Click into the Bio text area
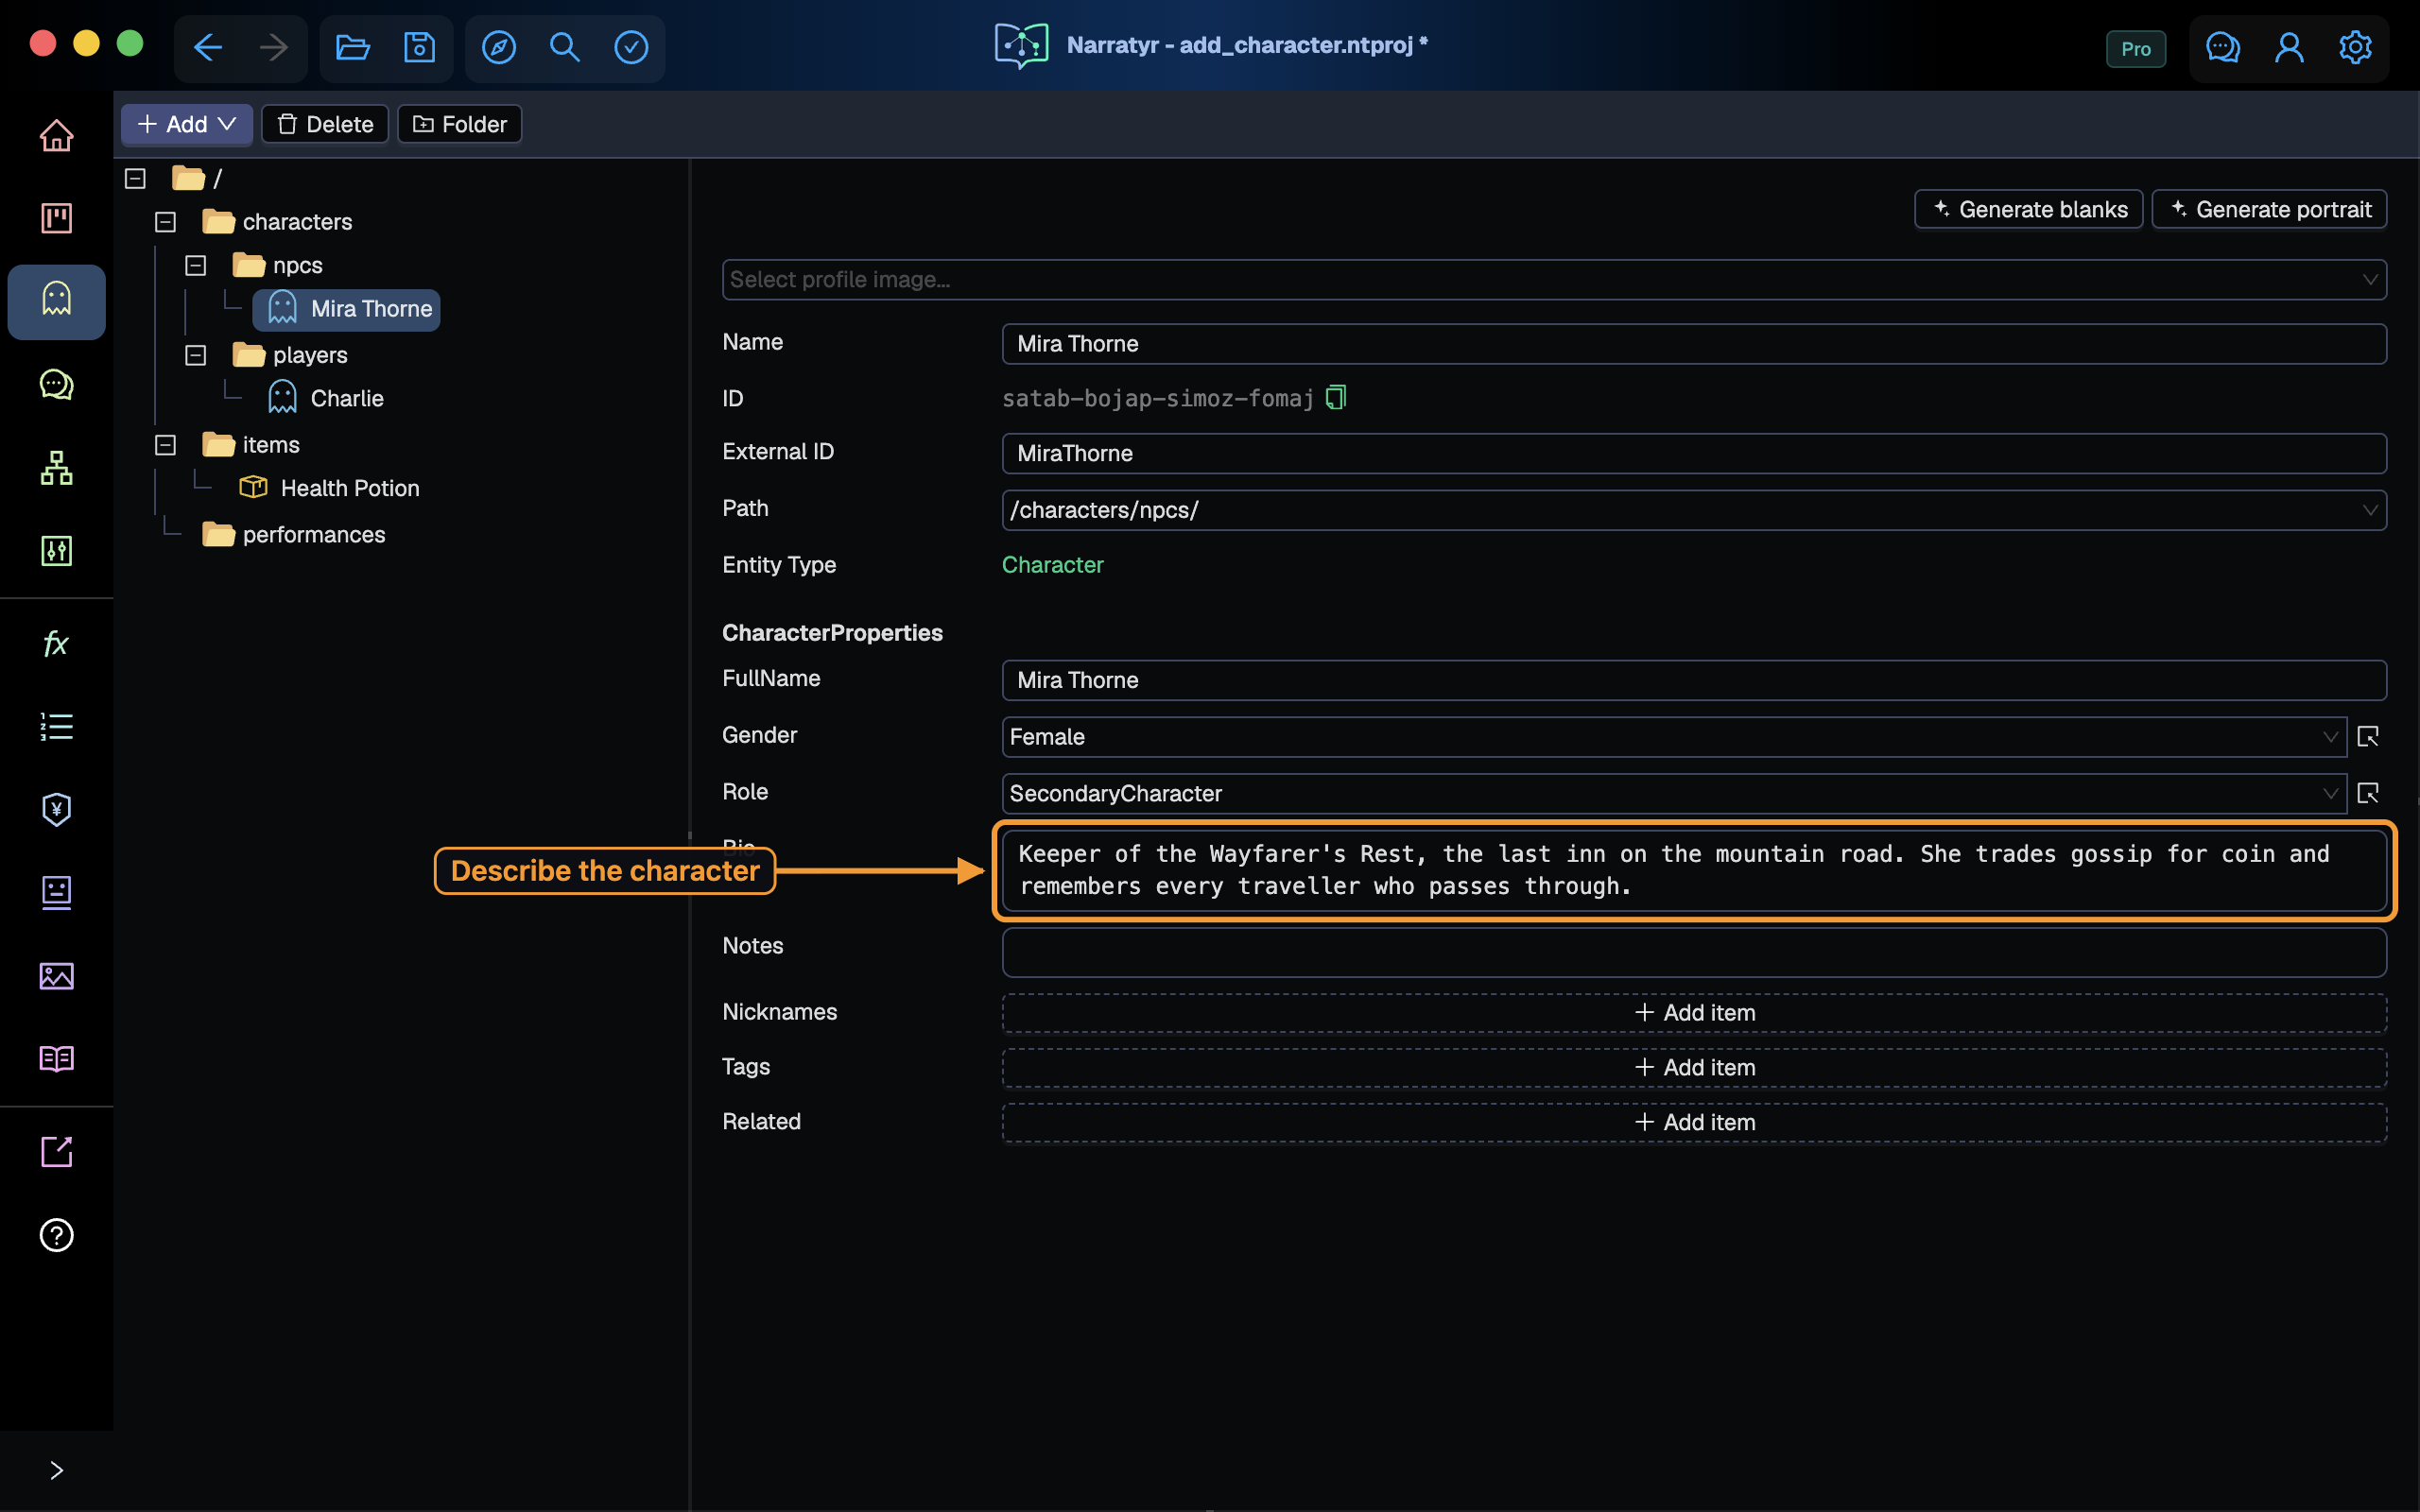 click(x=1694, y=871)
